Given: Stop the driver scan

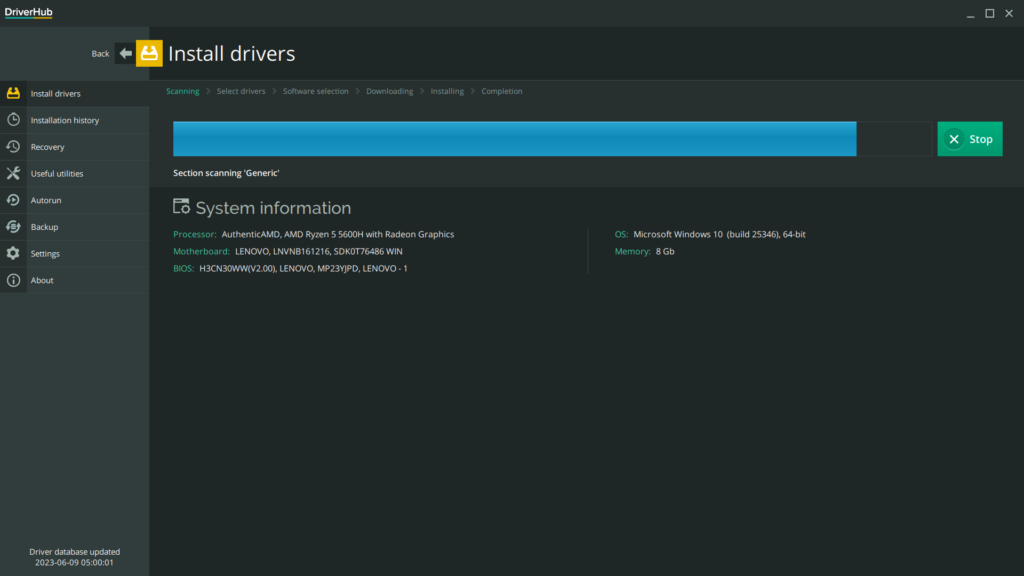Looking at the screenshot, I should click(969, 139).
